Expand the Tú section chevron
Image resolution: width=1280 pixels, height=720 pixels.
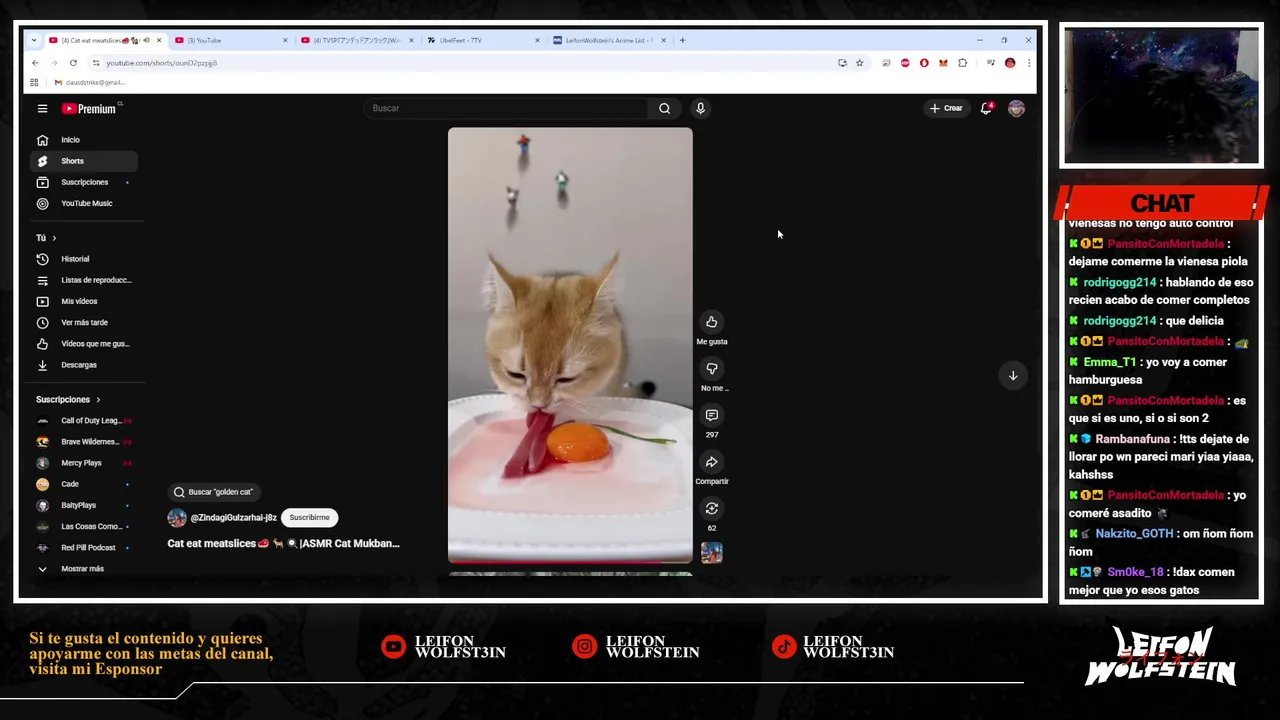(54, 238)
